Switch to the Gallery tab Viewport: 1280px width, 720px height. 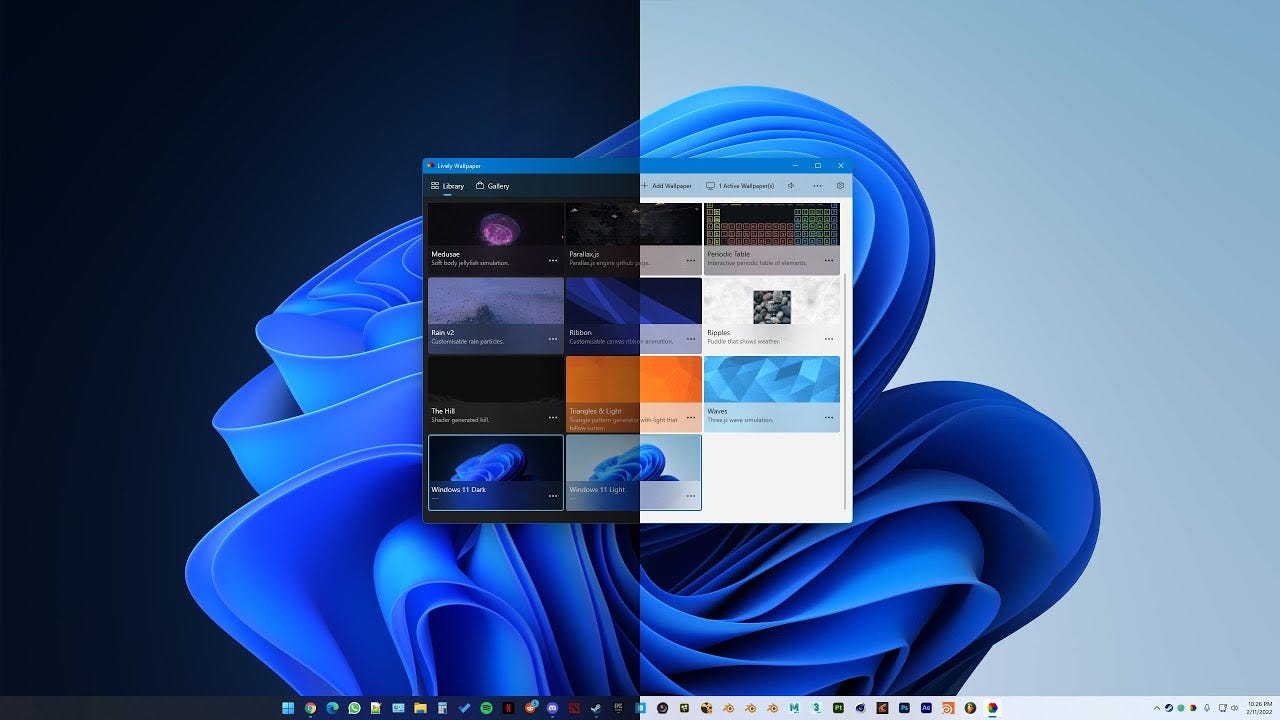click(x=493, y=186)
